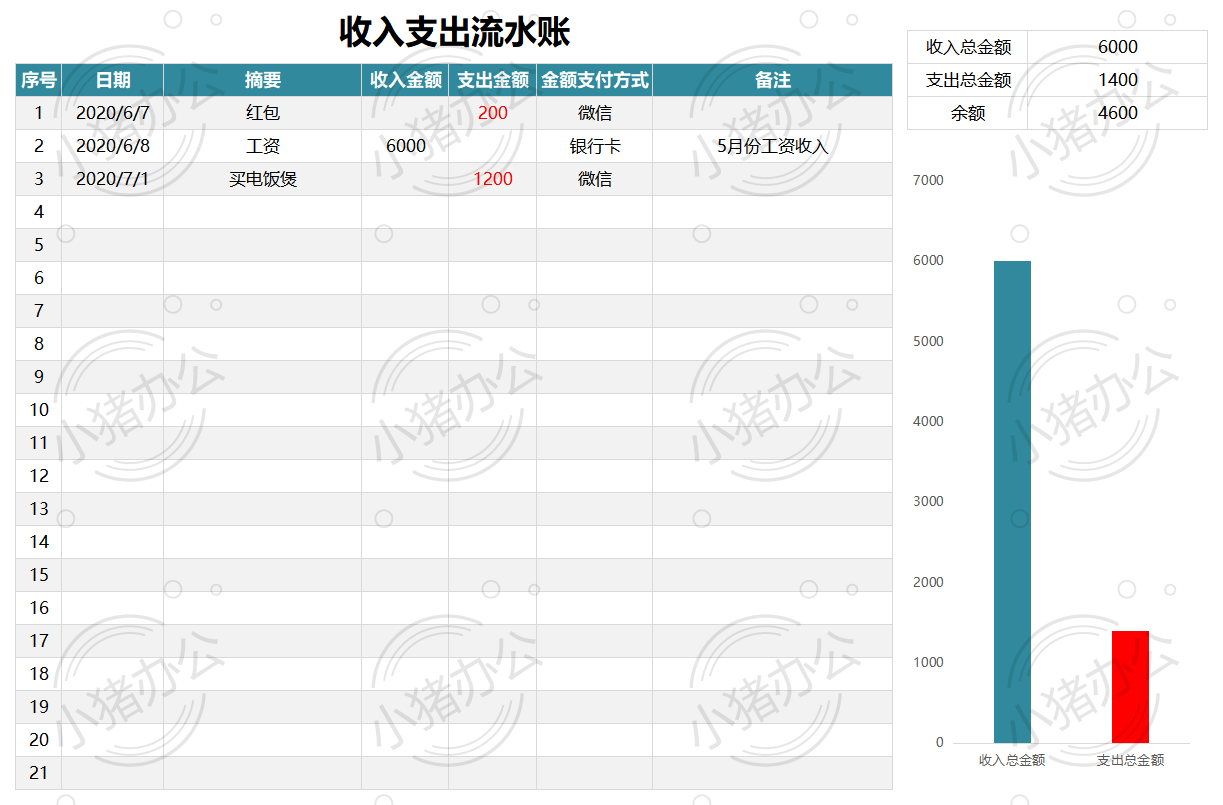
Task: Click the 支出总金额 summary label
Action: tap(968, 80)
